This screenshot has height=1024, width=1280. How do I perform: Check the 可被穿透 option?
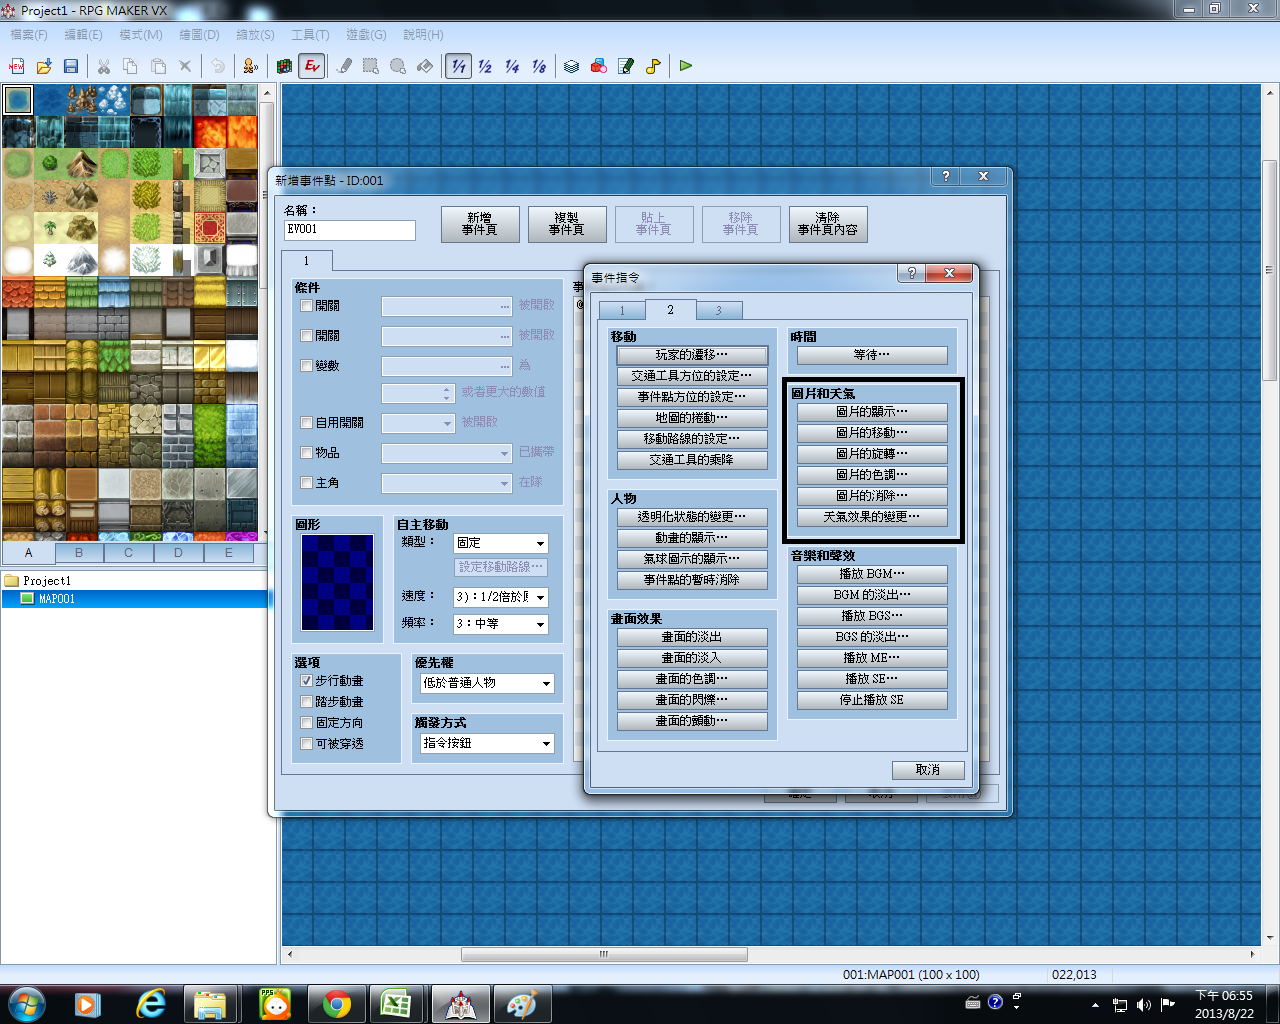click(307, 744)
